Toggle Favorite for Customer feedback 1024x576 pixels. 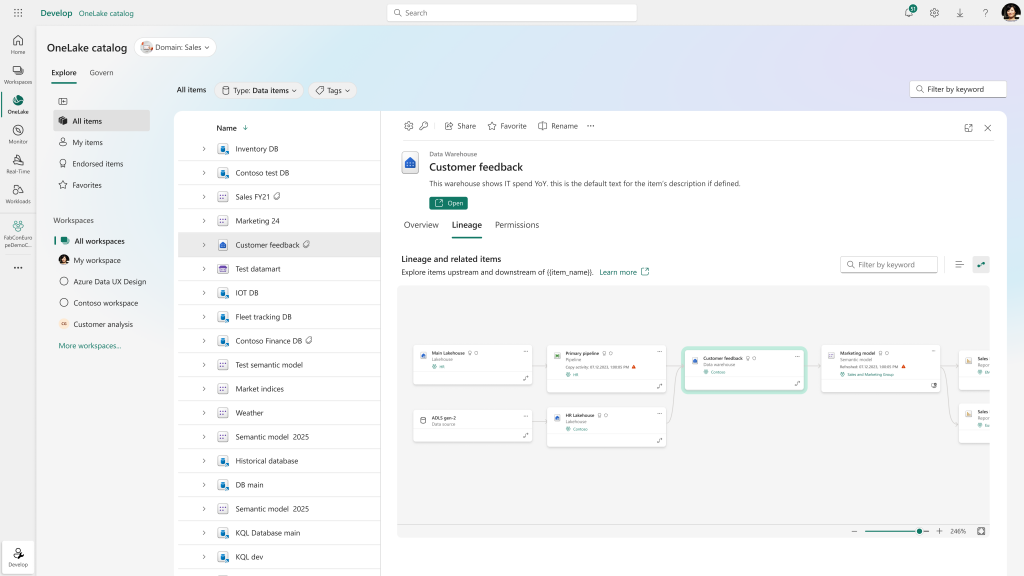[x=507, y=126]
